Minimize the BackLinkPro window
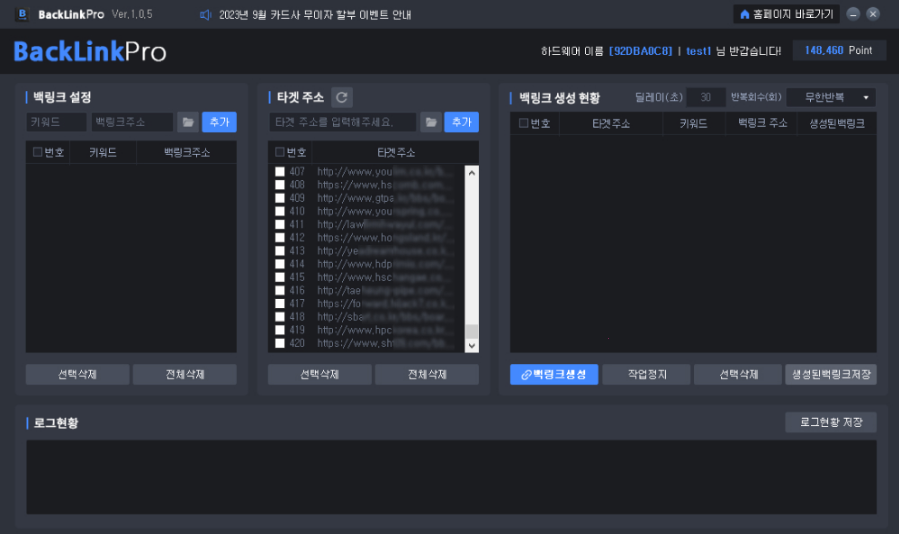The width and height of the screenshot is (899, 534). coord(853,14)
